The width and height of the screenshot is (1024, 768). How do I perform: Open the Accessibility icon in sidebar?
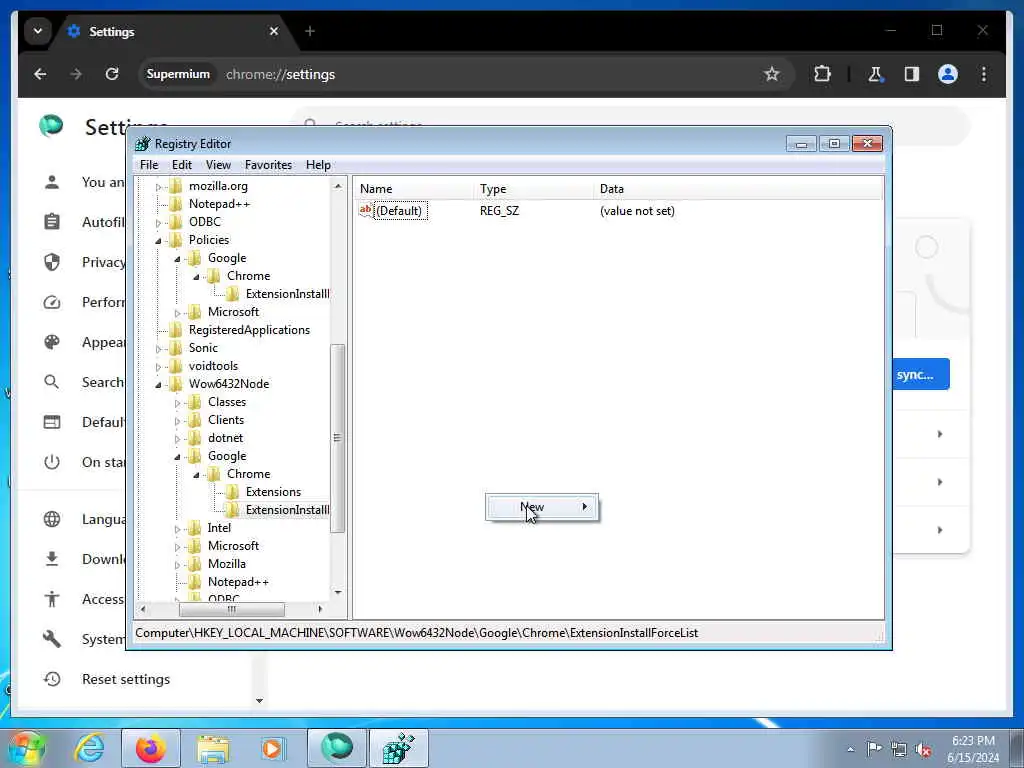pyautogui.click(x=52, y=599)
